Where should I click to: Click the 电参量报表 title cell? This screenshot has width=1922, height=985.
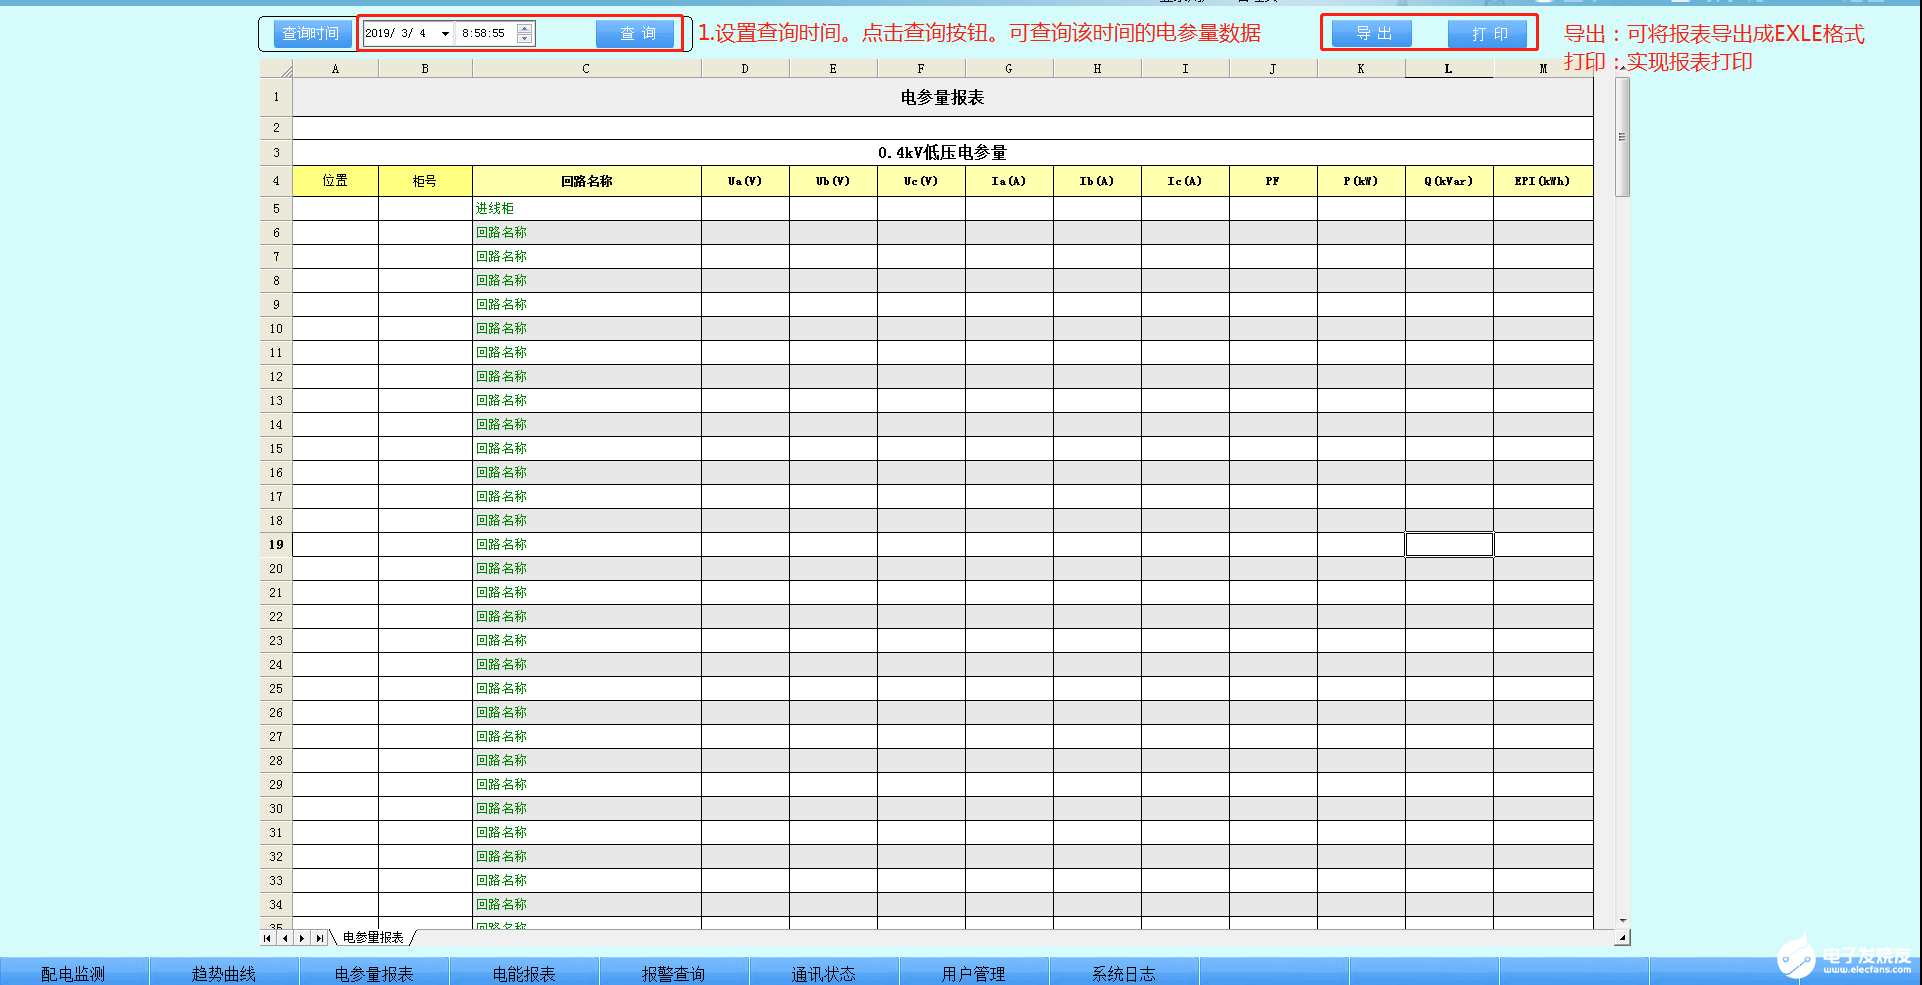(942, 97)
